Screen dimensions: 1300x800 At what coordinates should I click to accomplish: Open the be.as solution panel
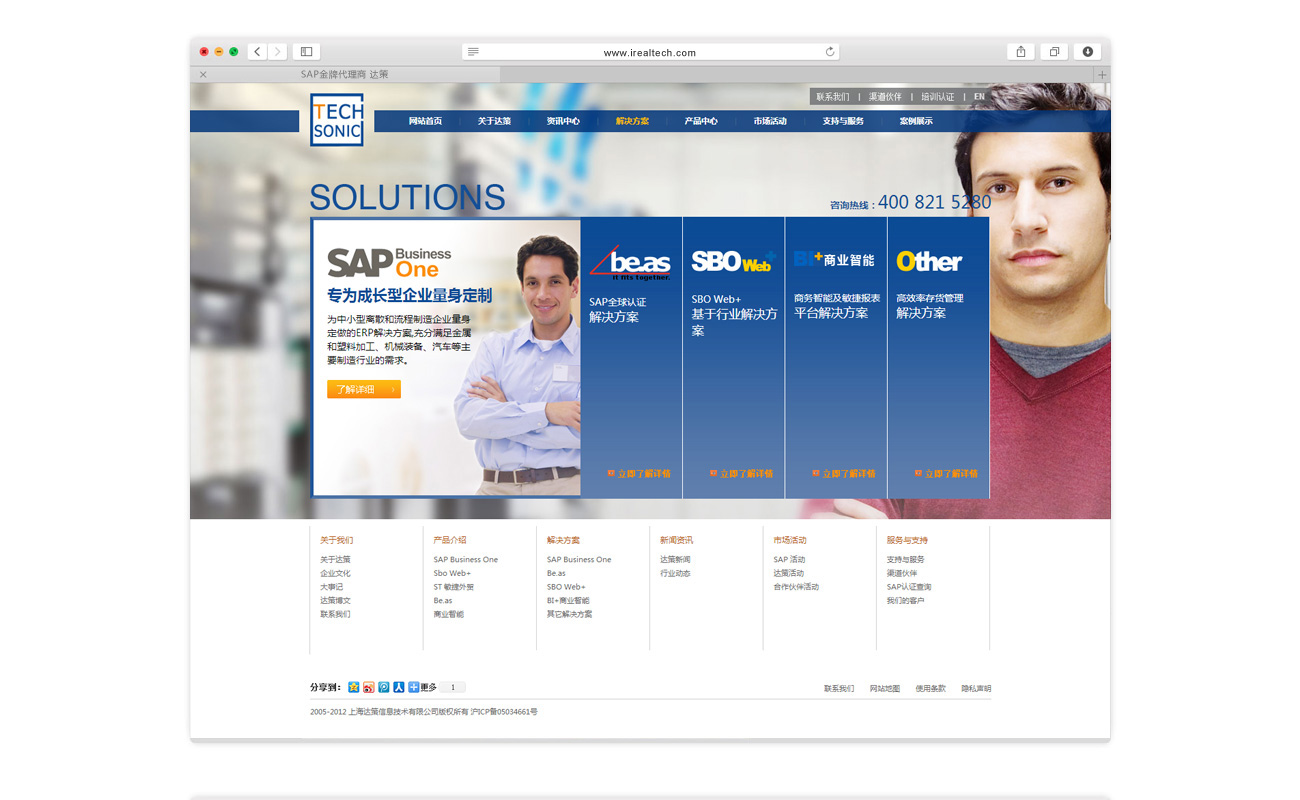pyautogui.click(x=631, y=358)
